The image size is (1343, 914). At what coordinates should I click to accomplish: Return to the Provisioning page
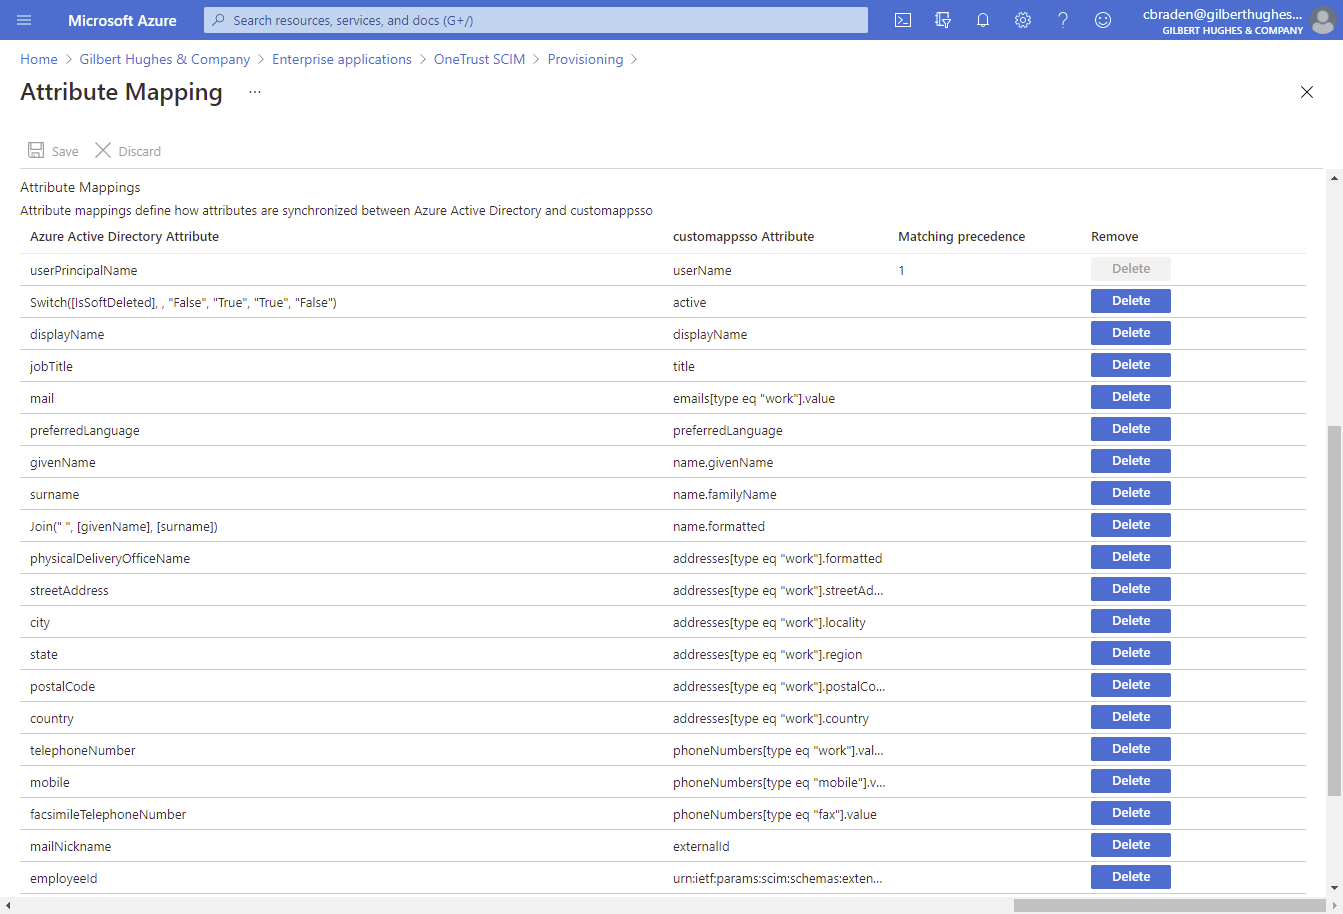click(585, 59)
